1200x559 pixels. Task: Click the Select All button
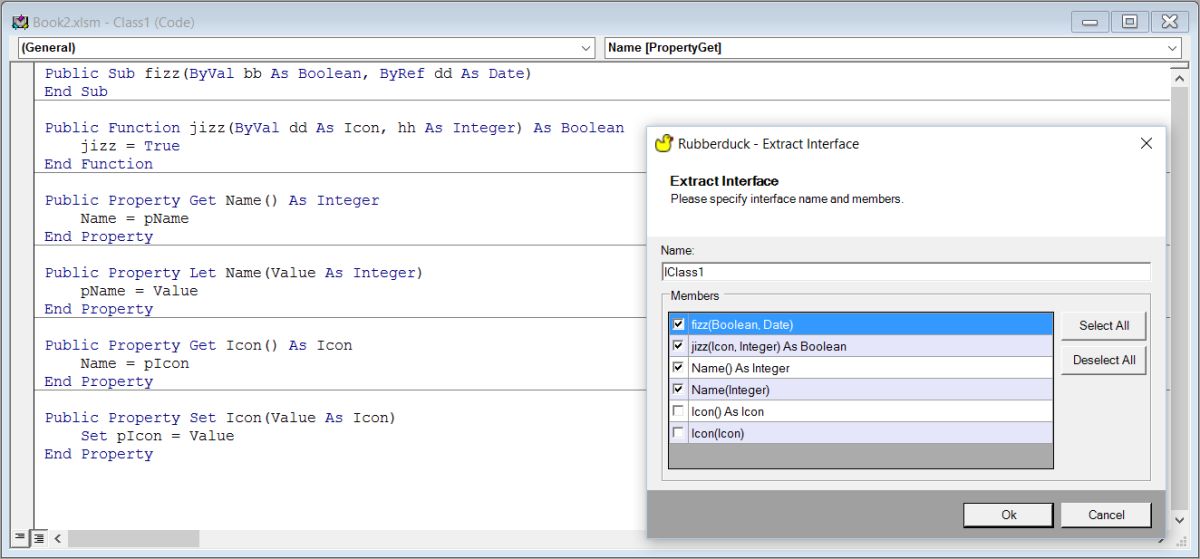[1104, 326]
